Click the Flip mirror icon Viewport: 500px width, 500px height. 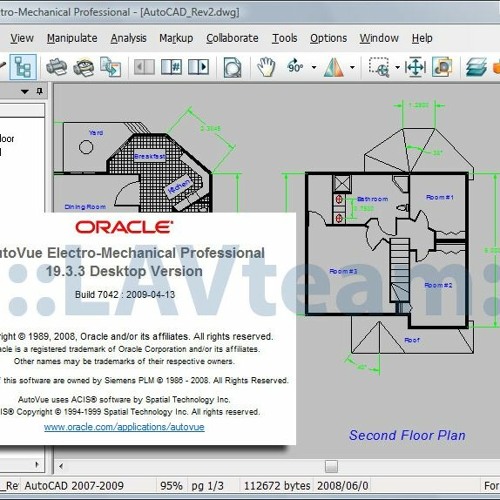click(333, 67)
